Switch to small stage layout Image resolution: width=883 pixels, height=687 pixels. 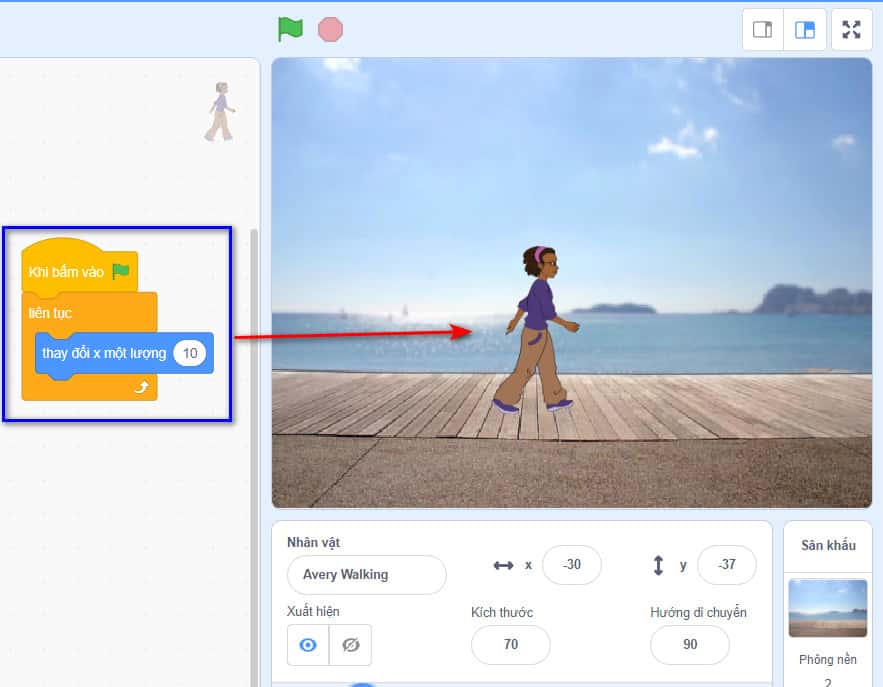[762, 30]
